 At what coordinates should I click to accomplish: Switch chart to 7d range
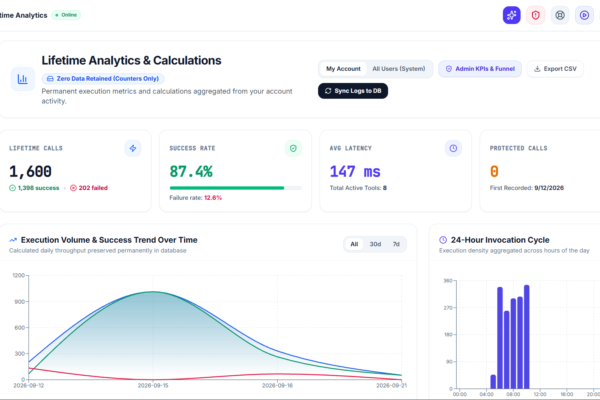(x=396, y=244)
